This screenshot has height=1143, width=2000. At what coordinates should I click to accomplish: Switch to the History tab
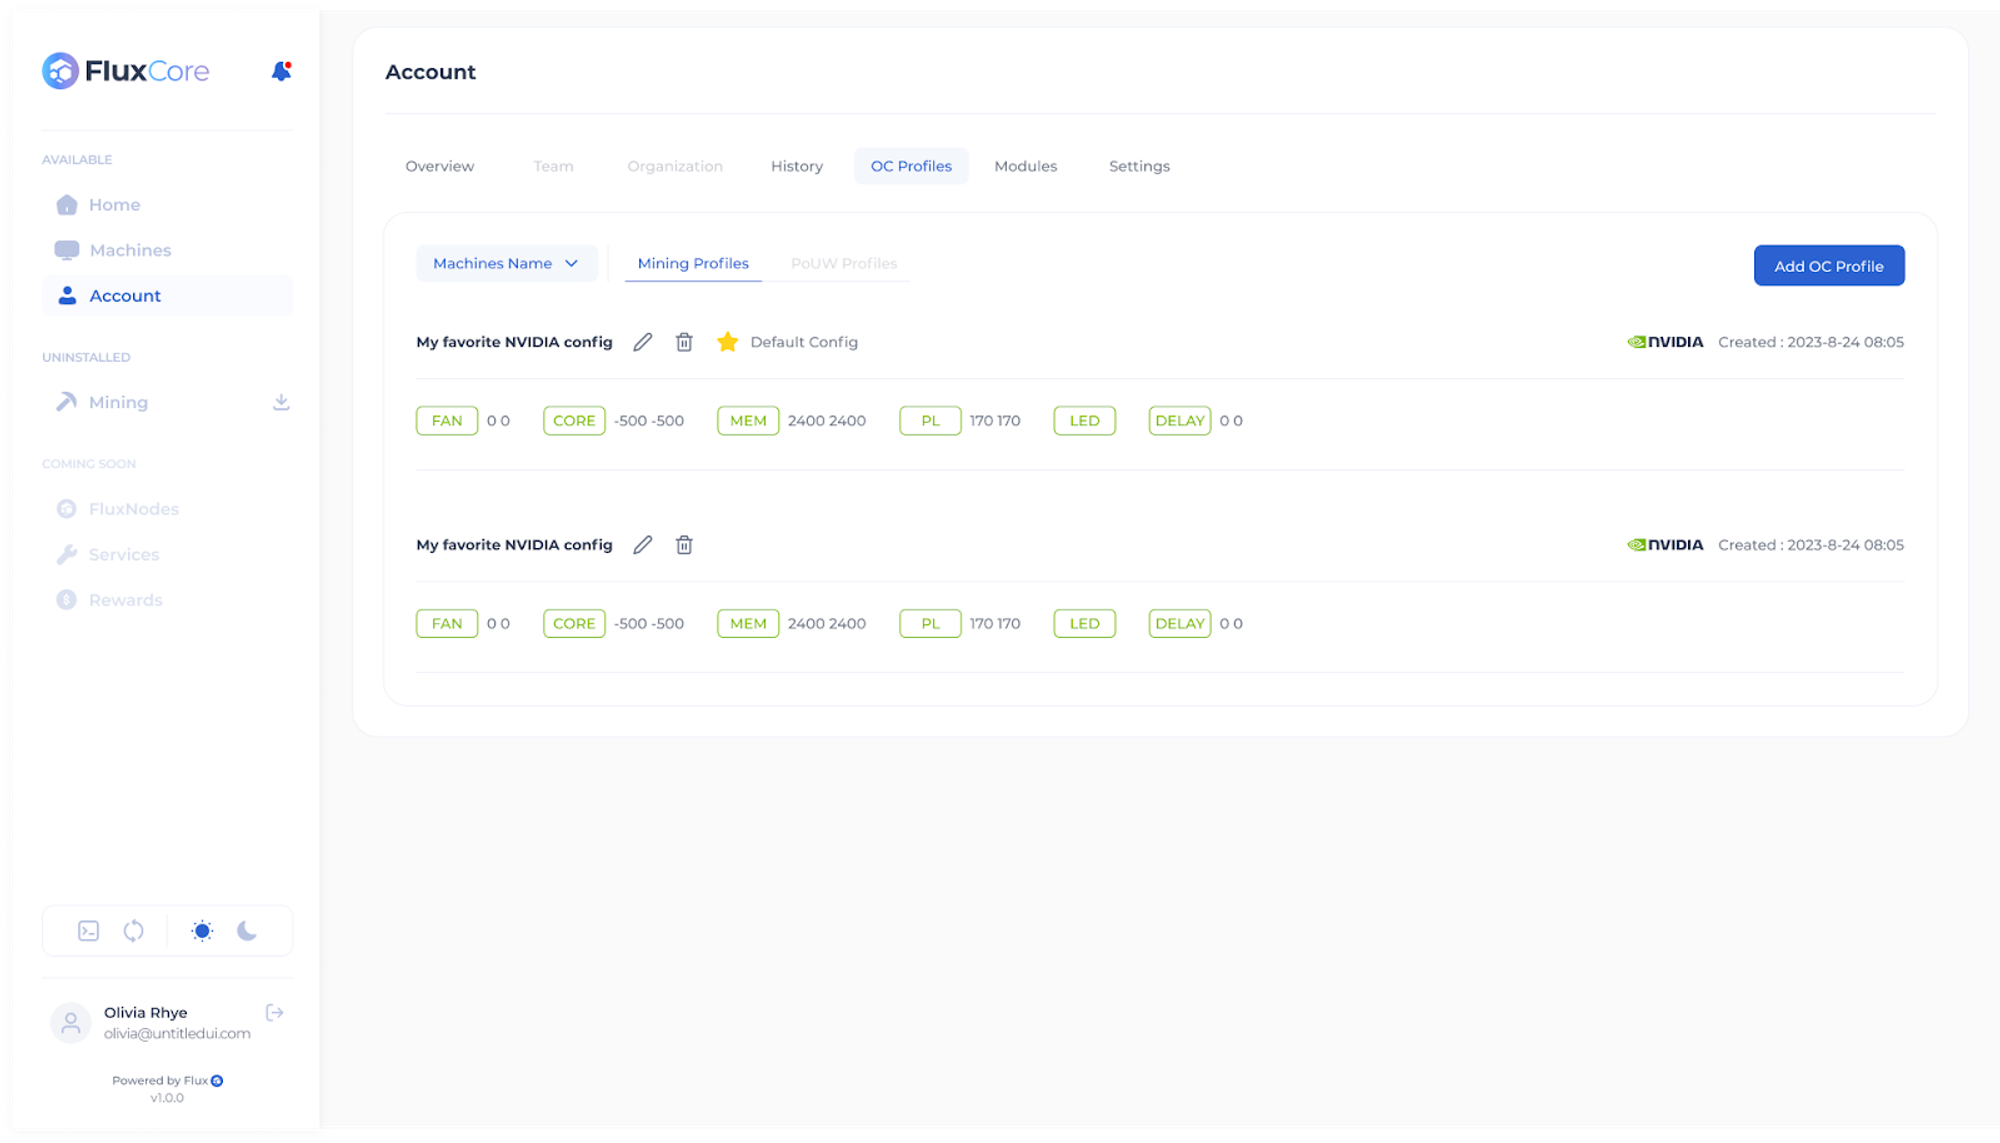click(x=796, y=166)
